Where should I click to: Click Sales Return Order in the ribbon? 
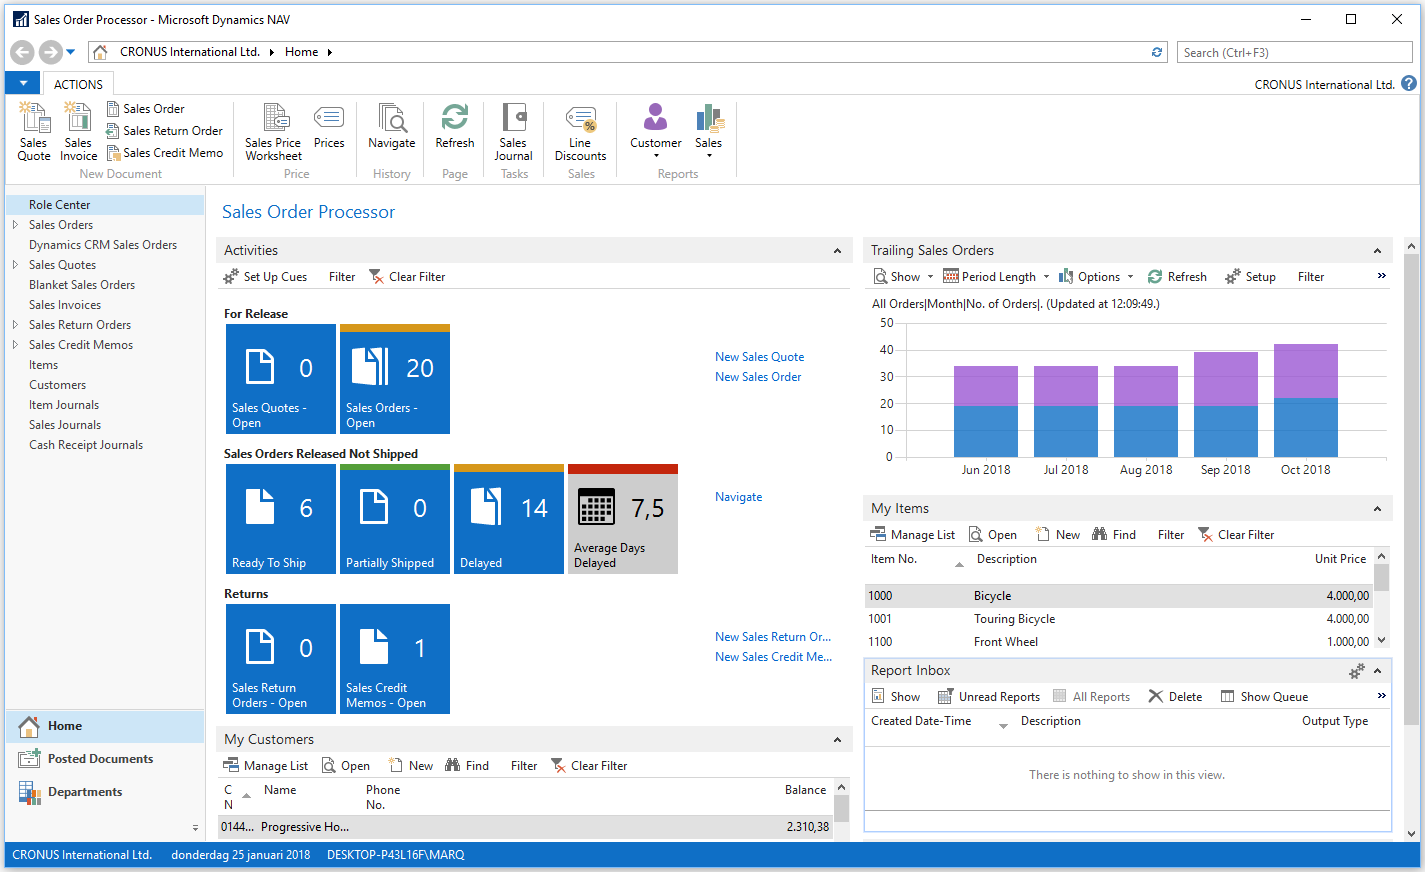pos(164,131)
